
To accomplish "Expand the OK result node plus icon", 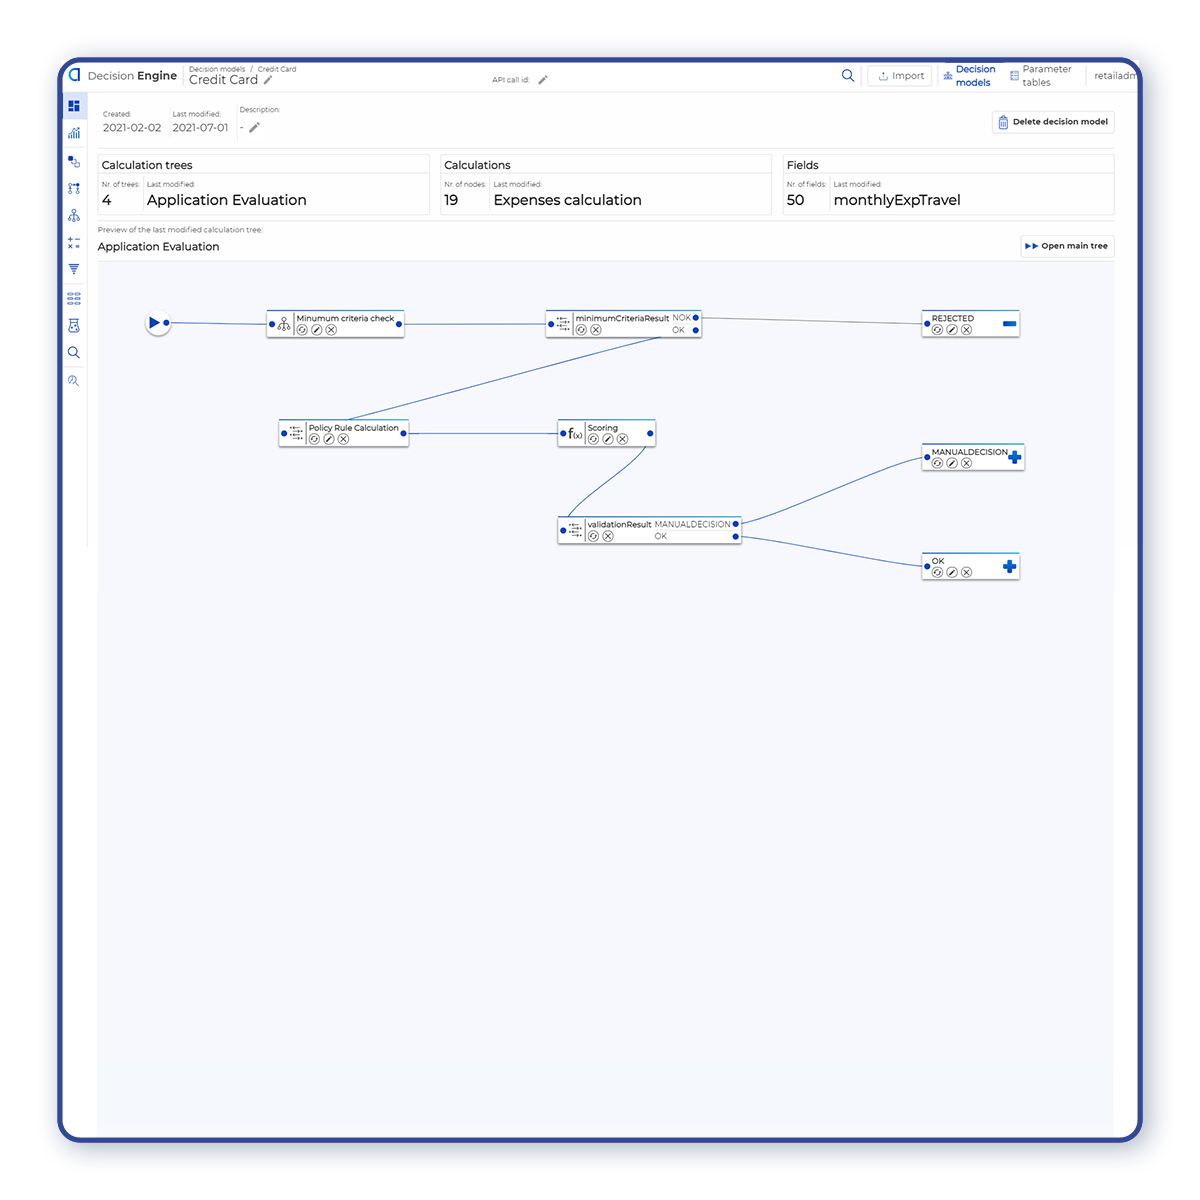I will pyautogui.click(x=1009, y=567).
